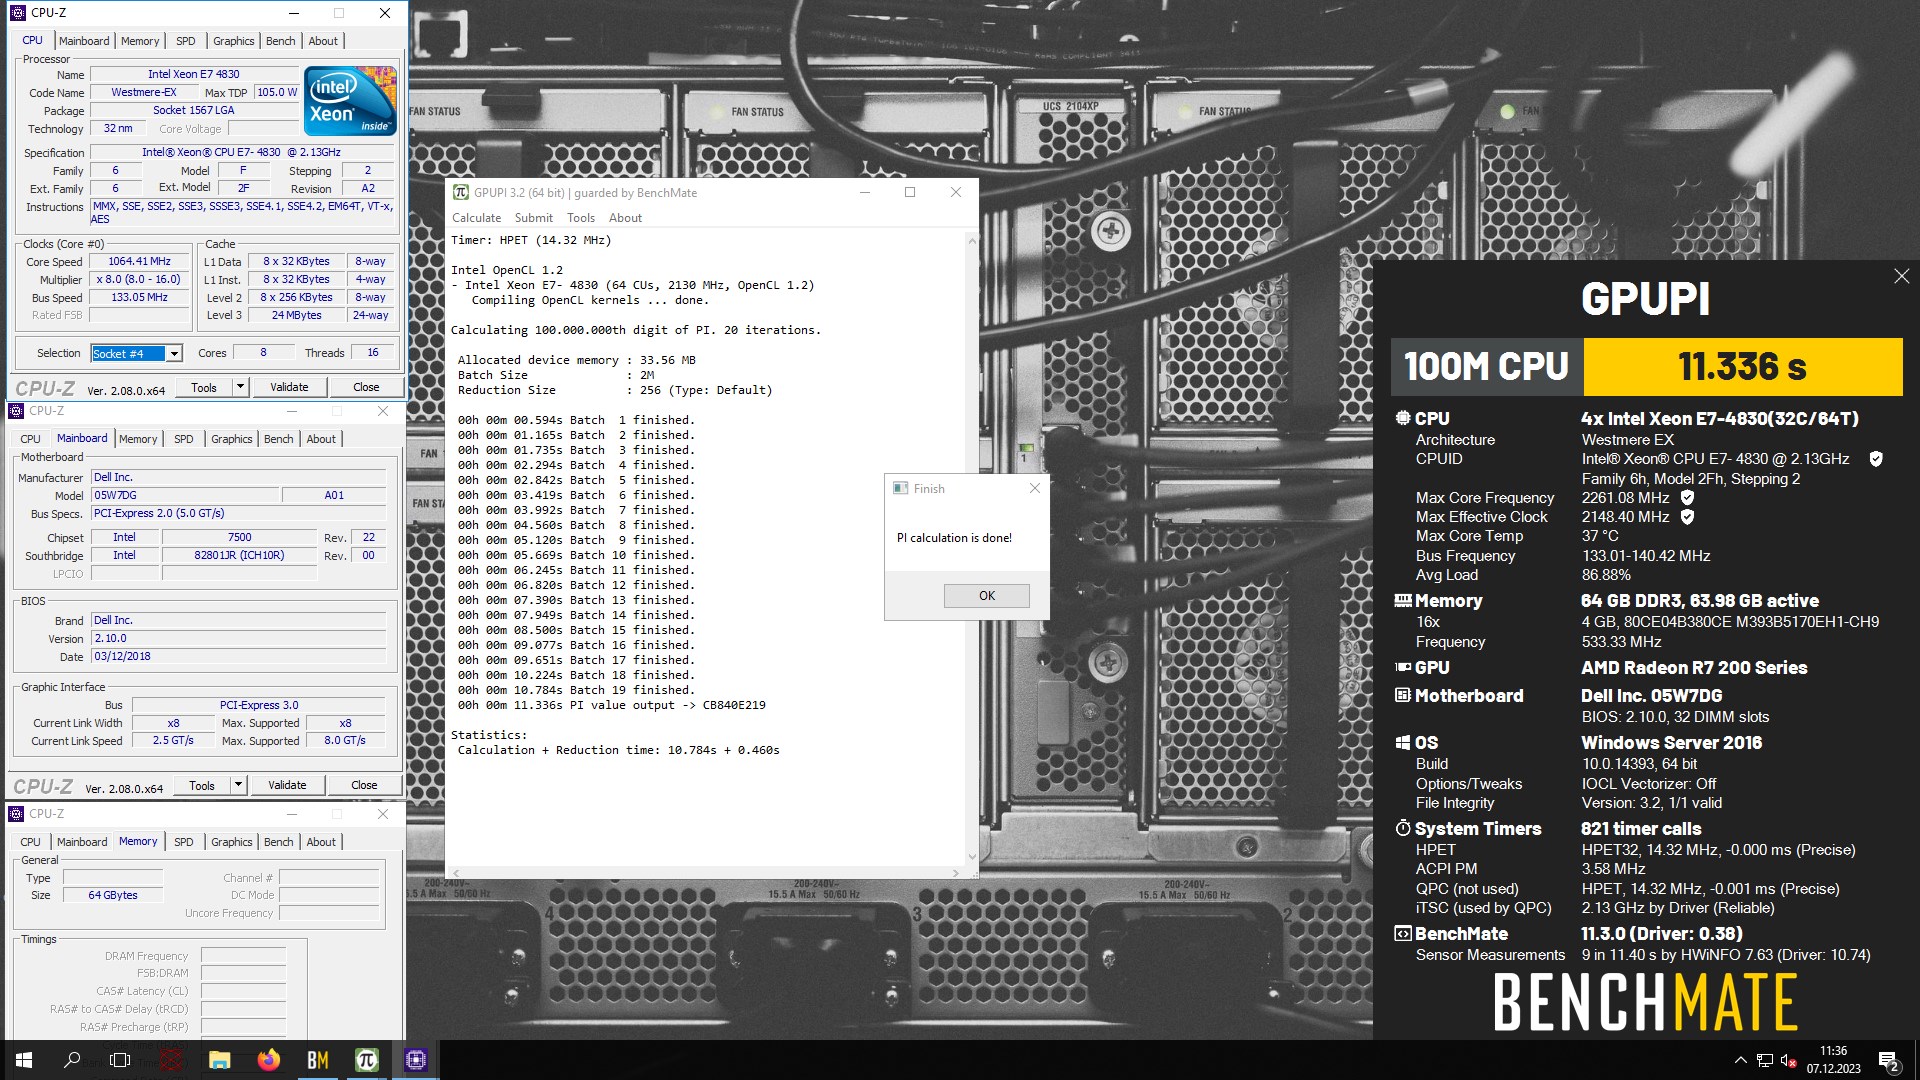The image size is (1920, 1080).
Task: Select the SPD tab in top CPU-Z window
Action: [x=186, y=41]
